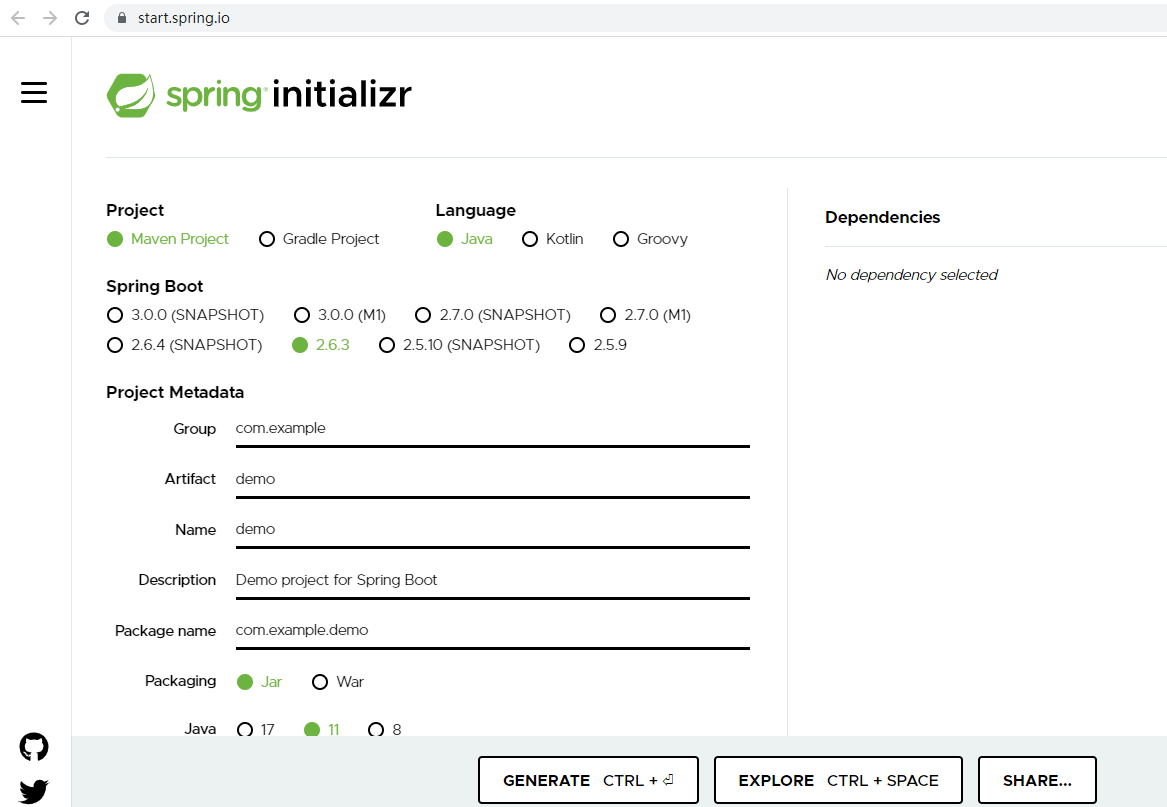Click the browser back arrow

tap(18, 18)
